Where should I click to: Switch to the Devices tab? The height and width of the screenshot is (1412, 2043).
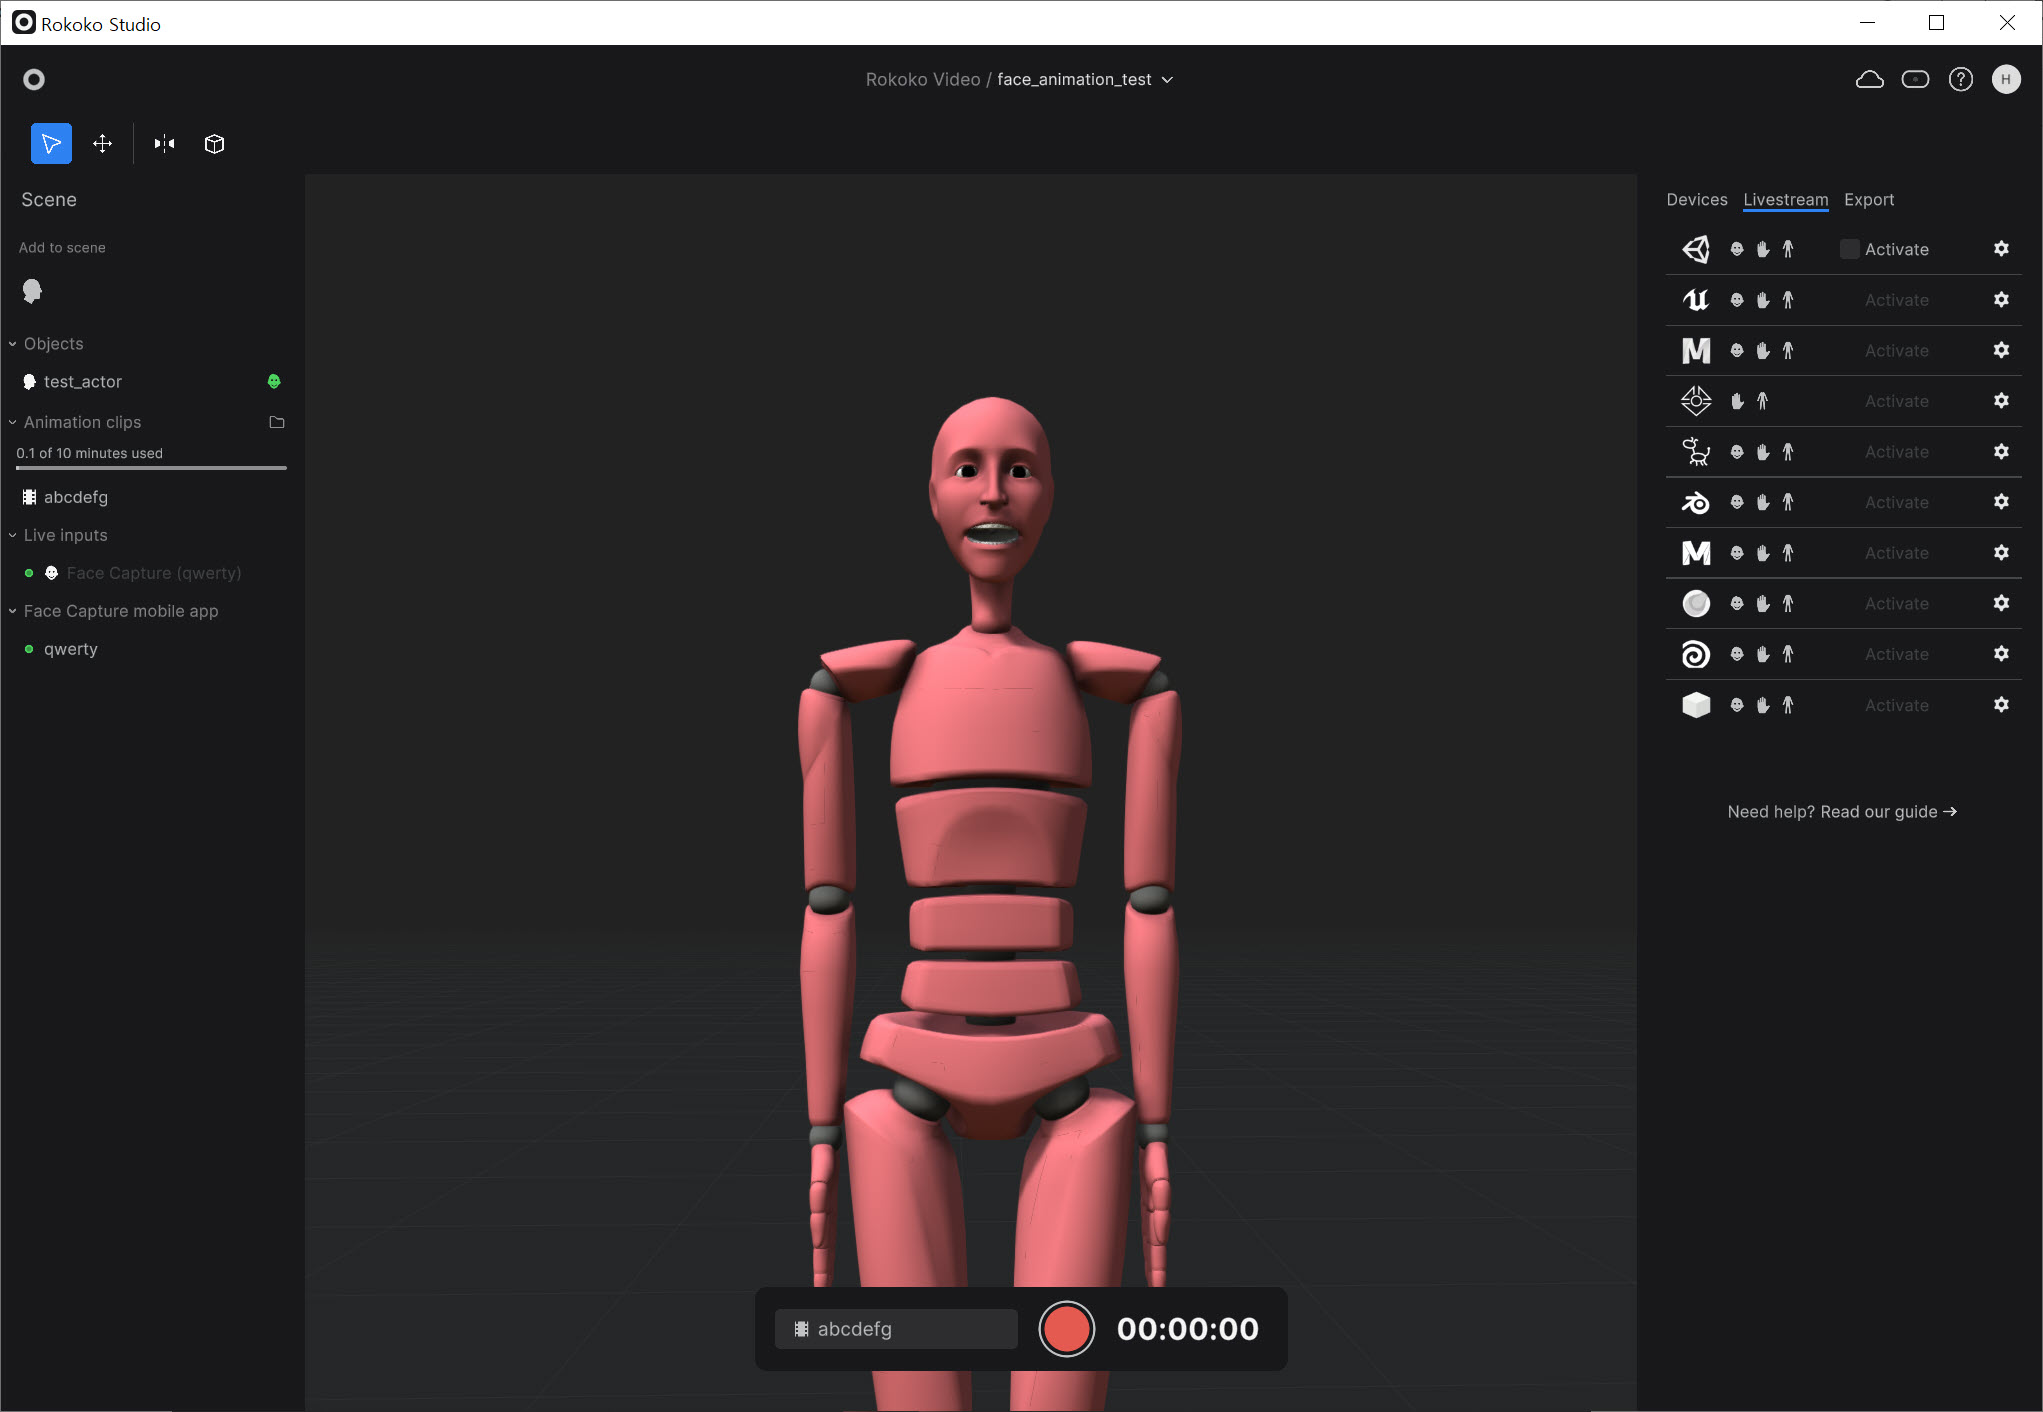(1696, 200)
